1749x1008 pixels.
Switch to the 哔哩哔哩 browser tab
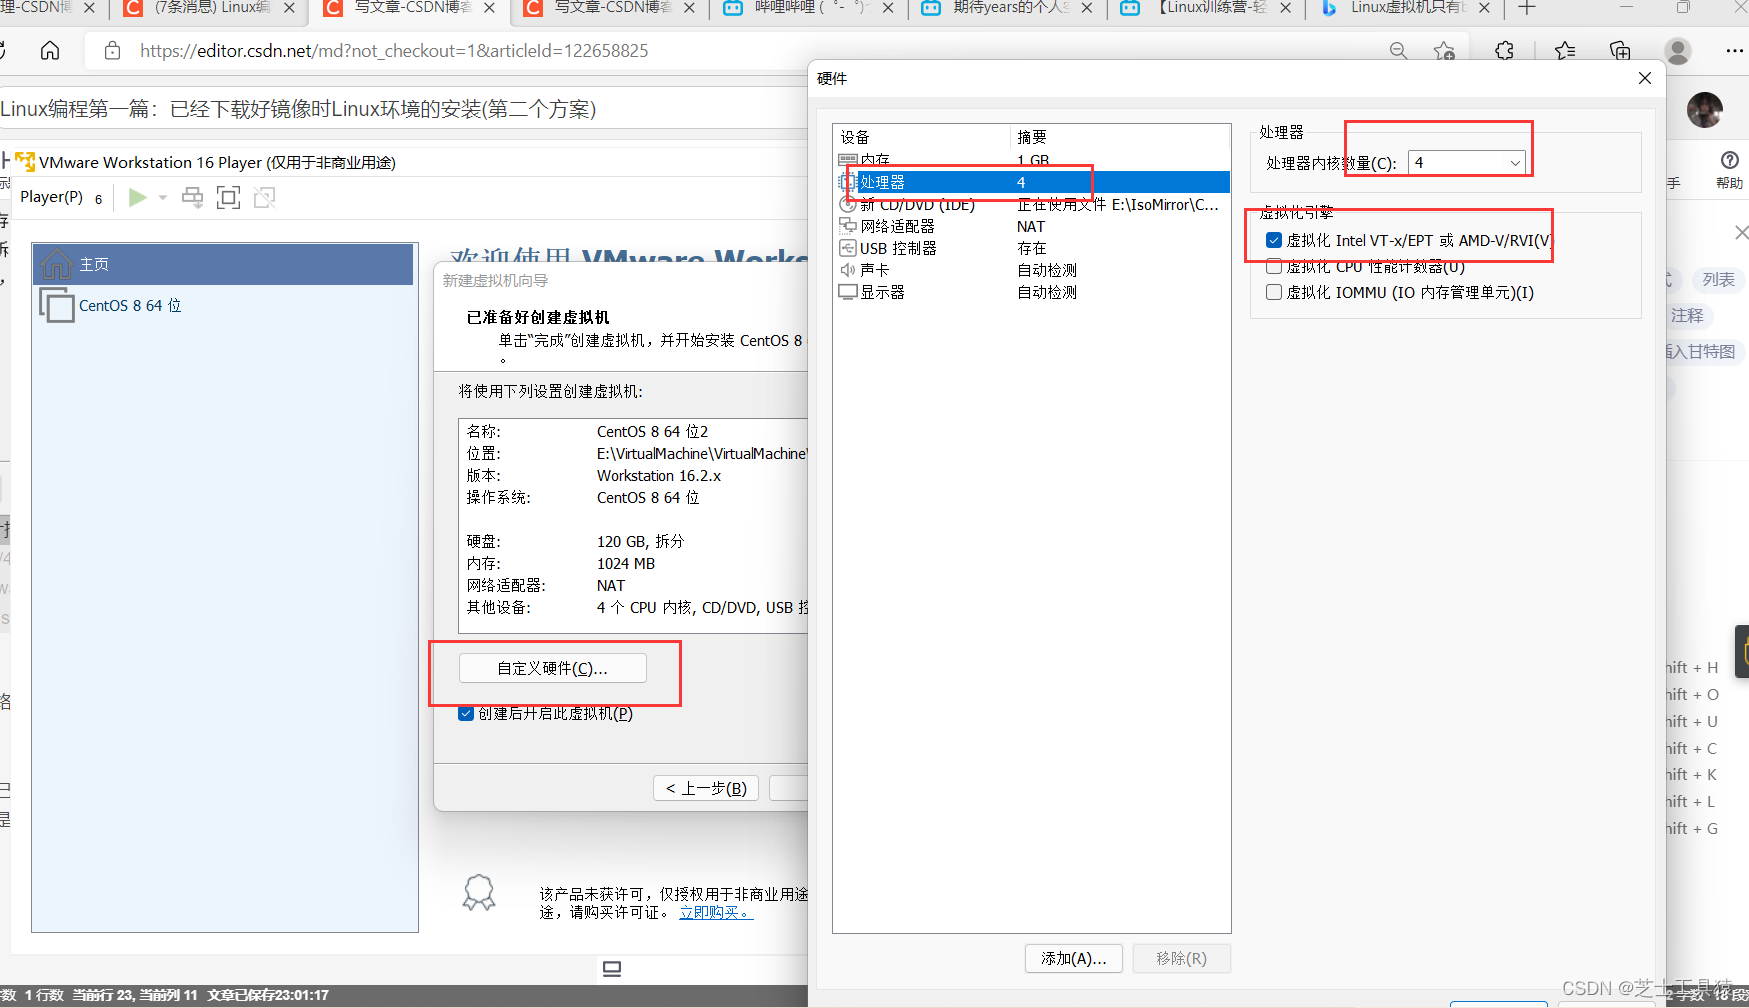(x=800, y=10)
